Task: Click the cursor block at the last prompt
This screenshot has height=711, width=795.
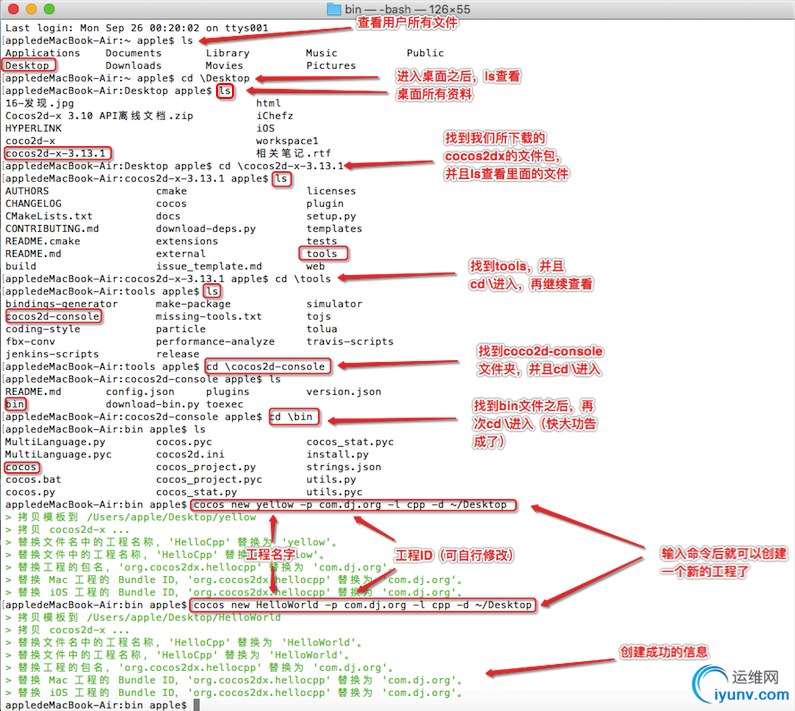Action: [x=197, y=705]
